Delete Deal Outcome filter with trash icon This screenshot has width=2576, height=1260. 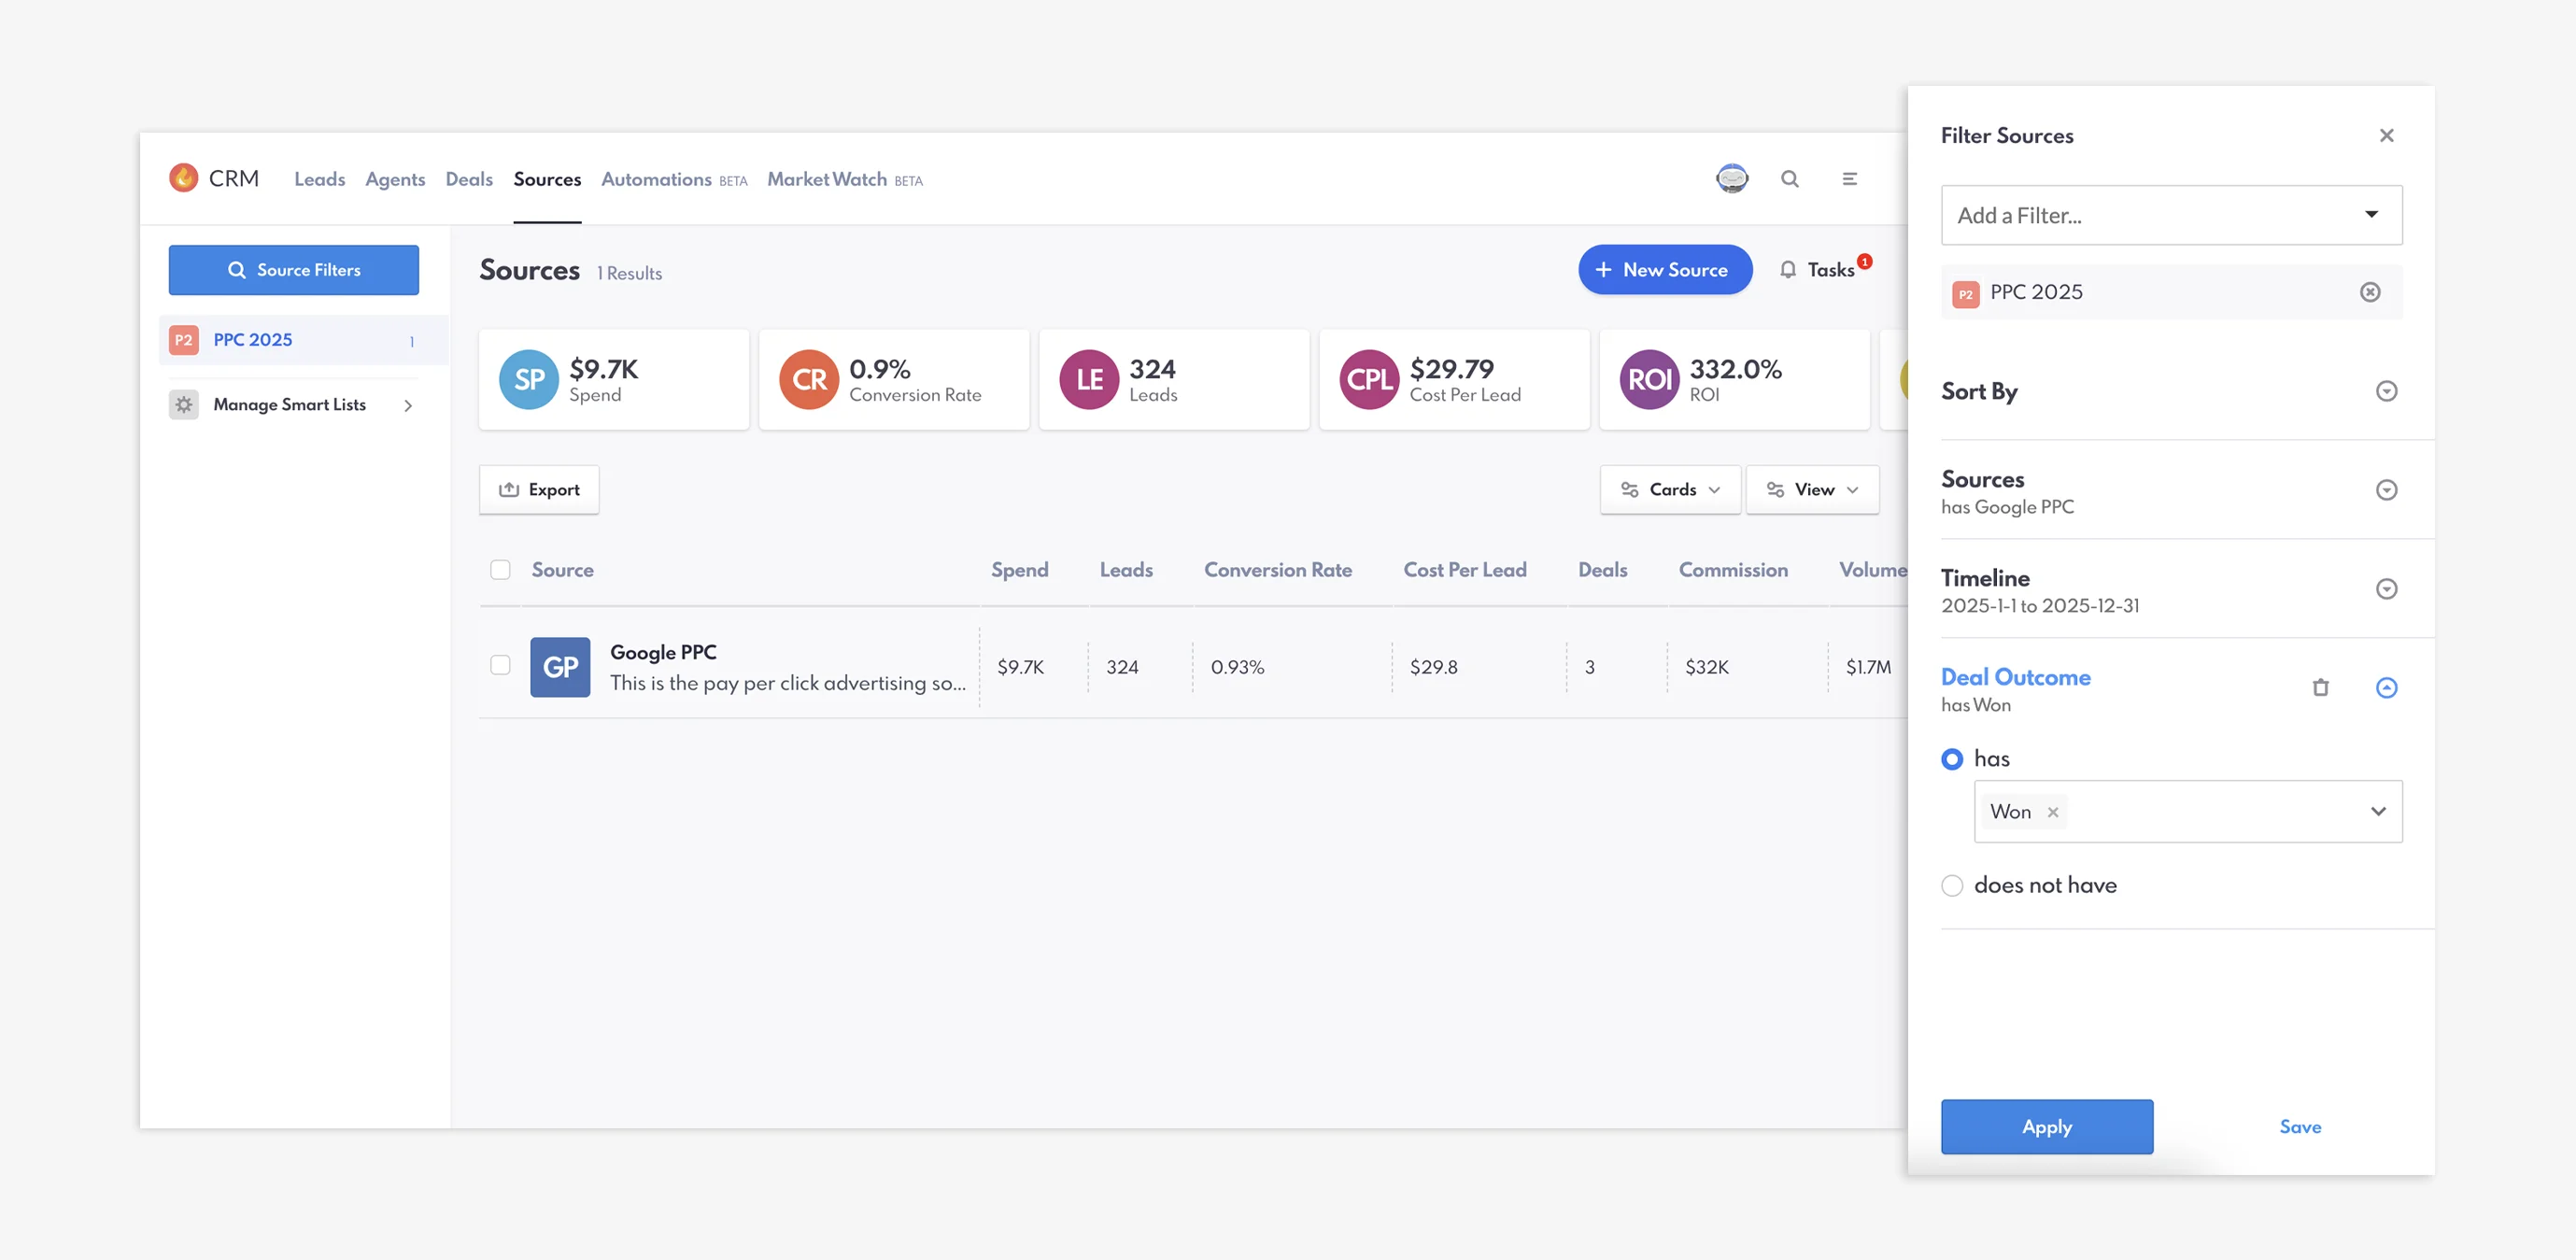pos(2320,687)
